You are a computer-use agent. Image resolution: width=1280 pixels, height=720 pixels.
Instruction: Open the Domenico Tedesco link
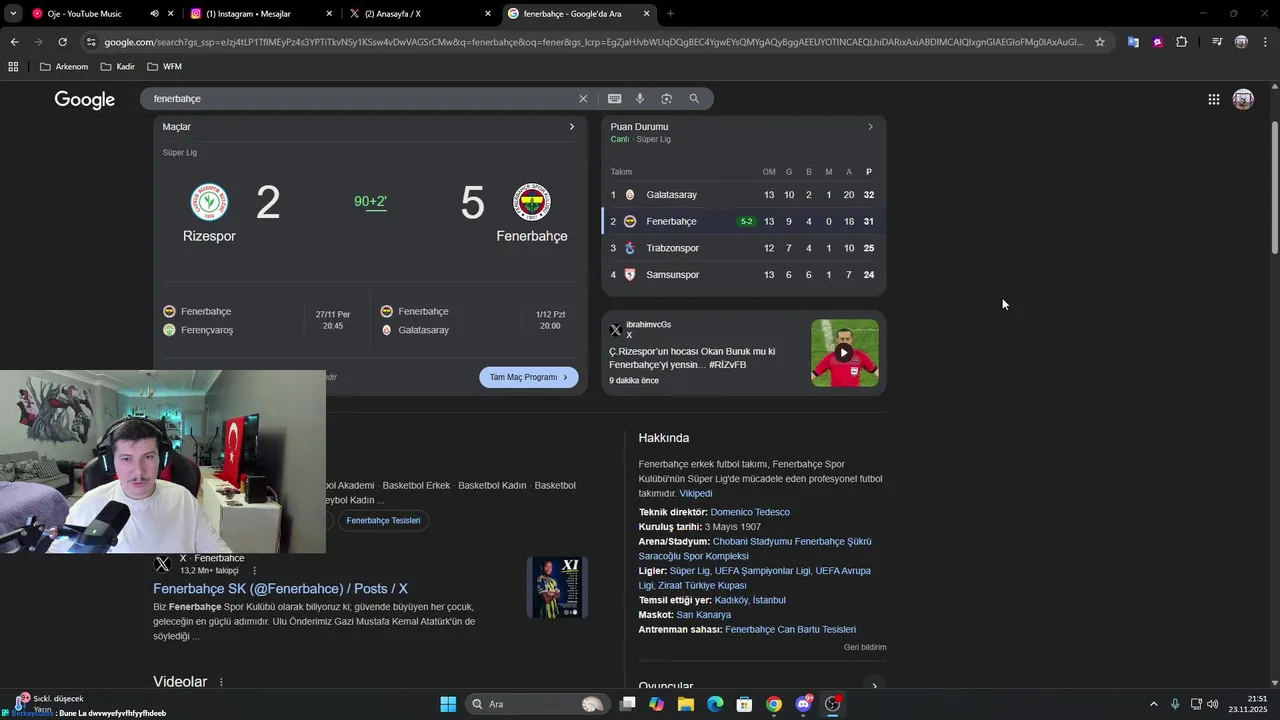click(x=750, y=512)
